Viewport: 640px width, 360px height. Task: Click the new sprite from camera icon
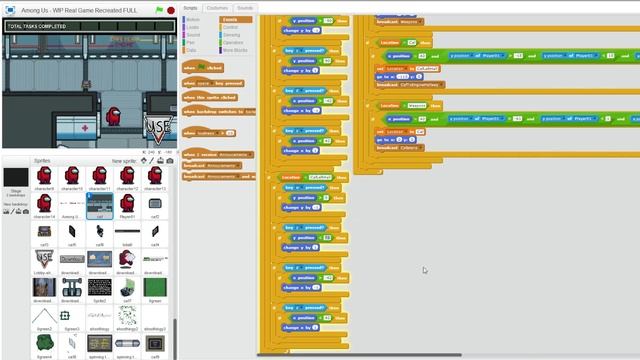tap(170, 161)
